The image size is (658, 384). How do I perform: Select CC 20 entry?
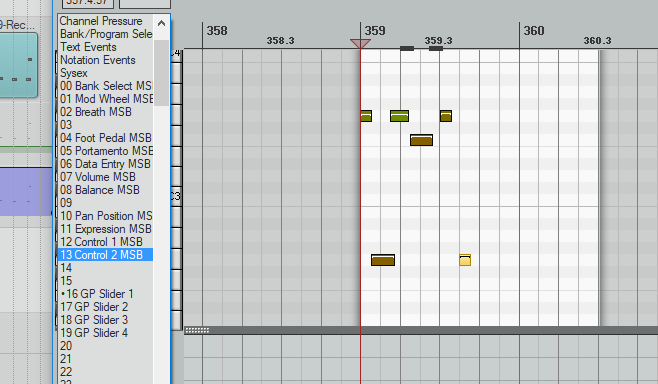point(105,346)
